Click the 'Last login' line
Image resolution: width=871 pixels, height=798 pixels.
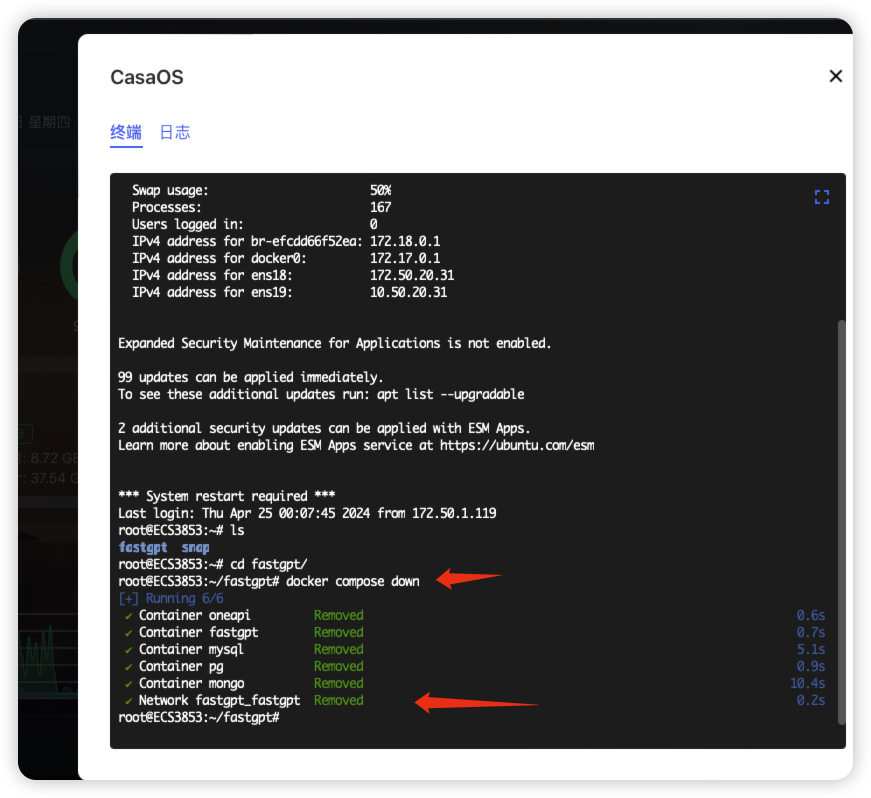tap(307, 513)
